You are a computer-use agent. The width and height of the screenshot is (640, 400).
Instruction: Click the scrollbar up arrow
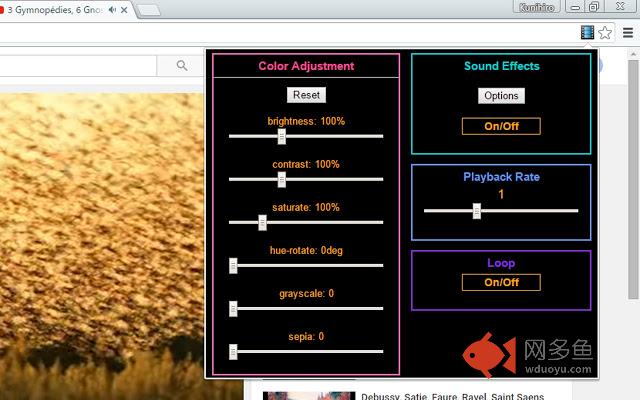tap(633, 53)
